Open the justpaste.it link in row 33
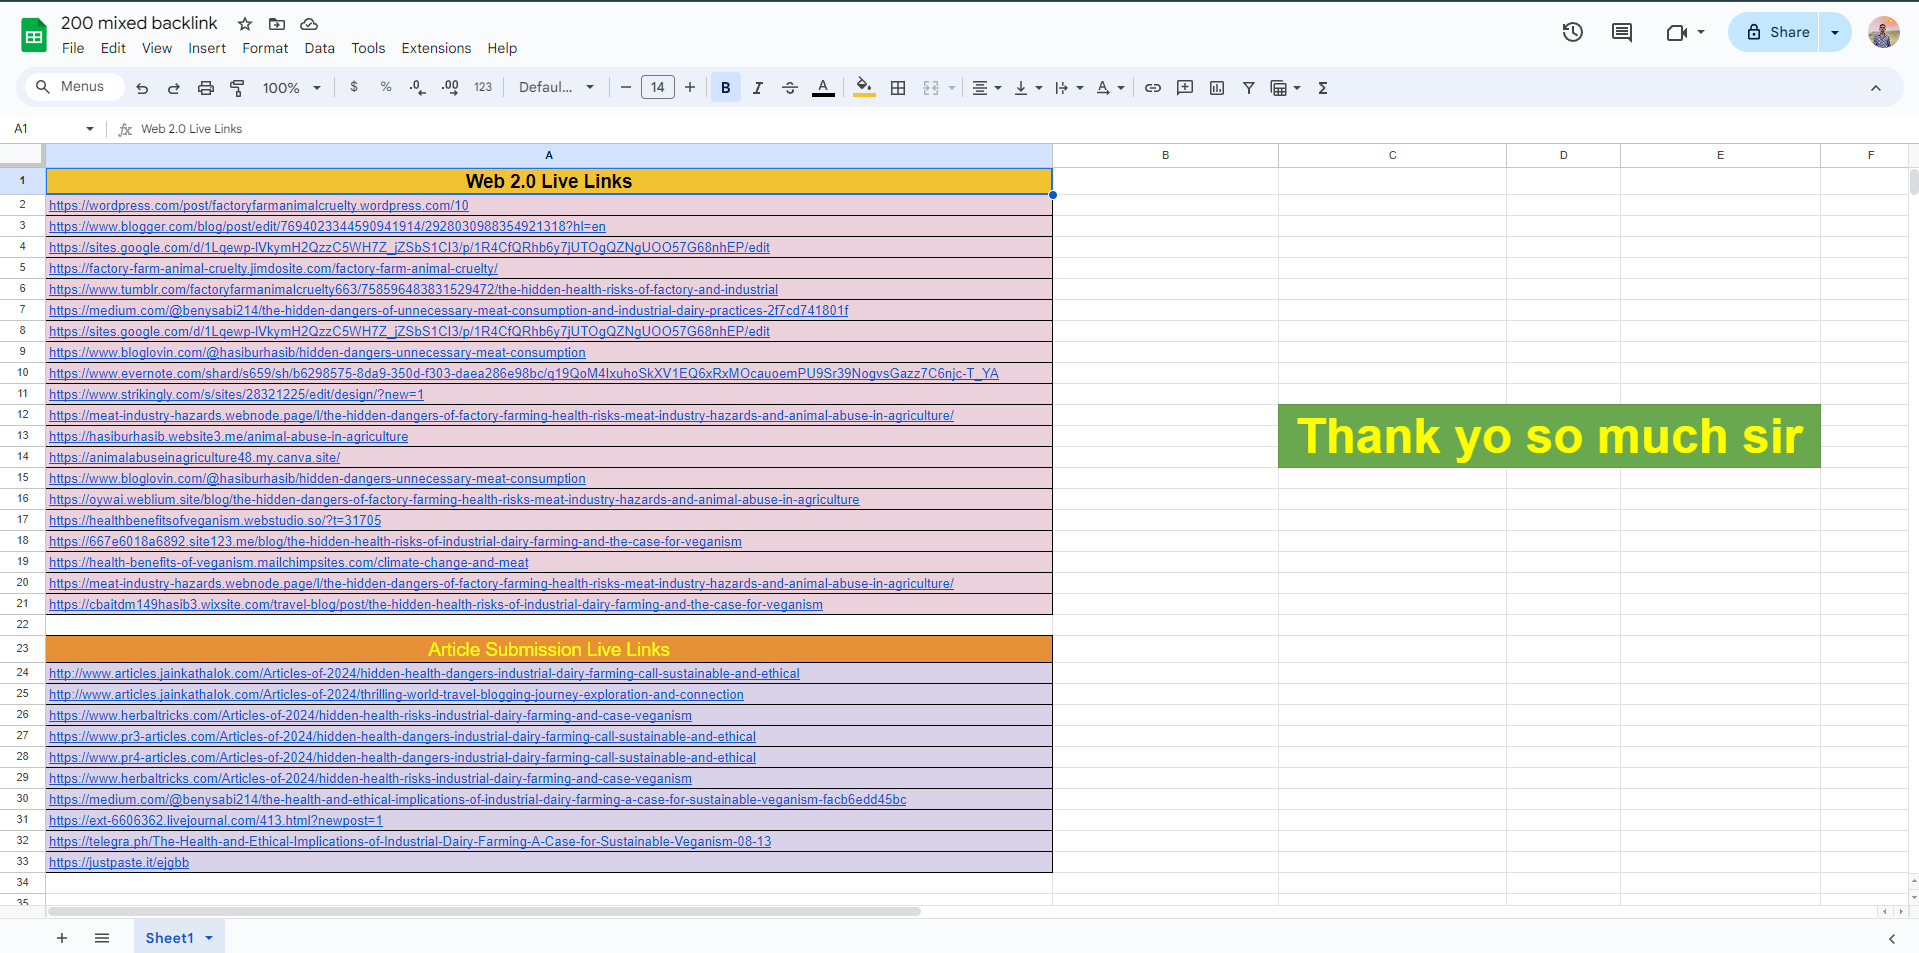 [119, 863]
